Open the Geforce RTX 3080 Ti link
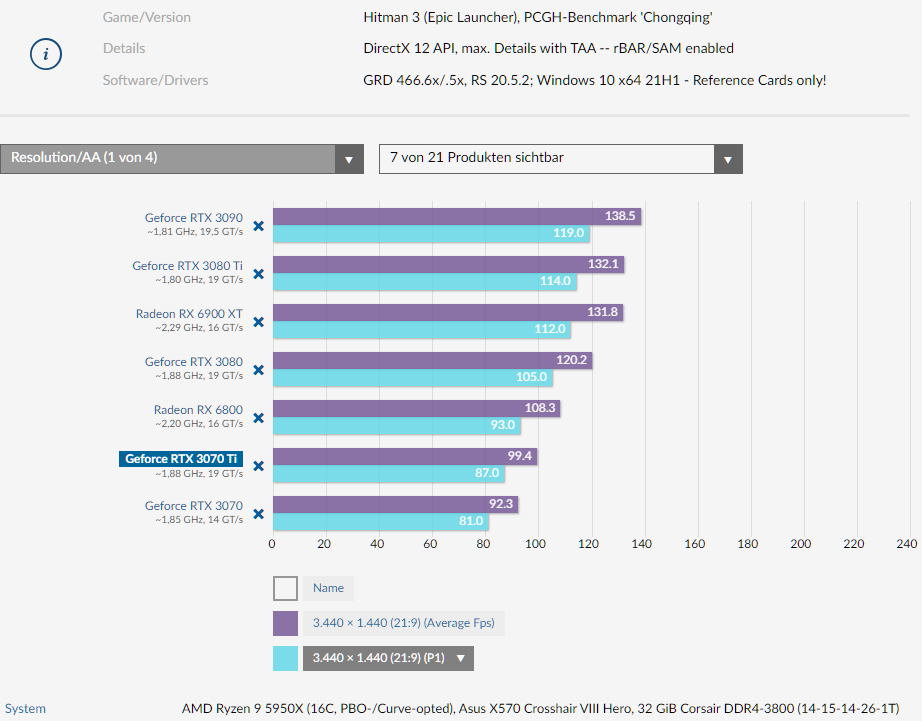Image resolution: width=922 pixels, height=721 pixels. click(x=187, y=266)
